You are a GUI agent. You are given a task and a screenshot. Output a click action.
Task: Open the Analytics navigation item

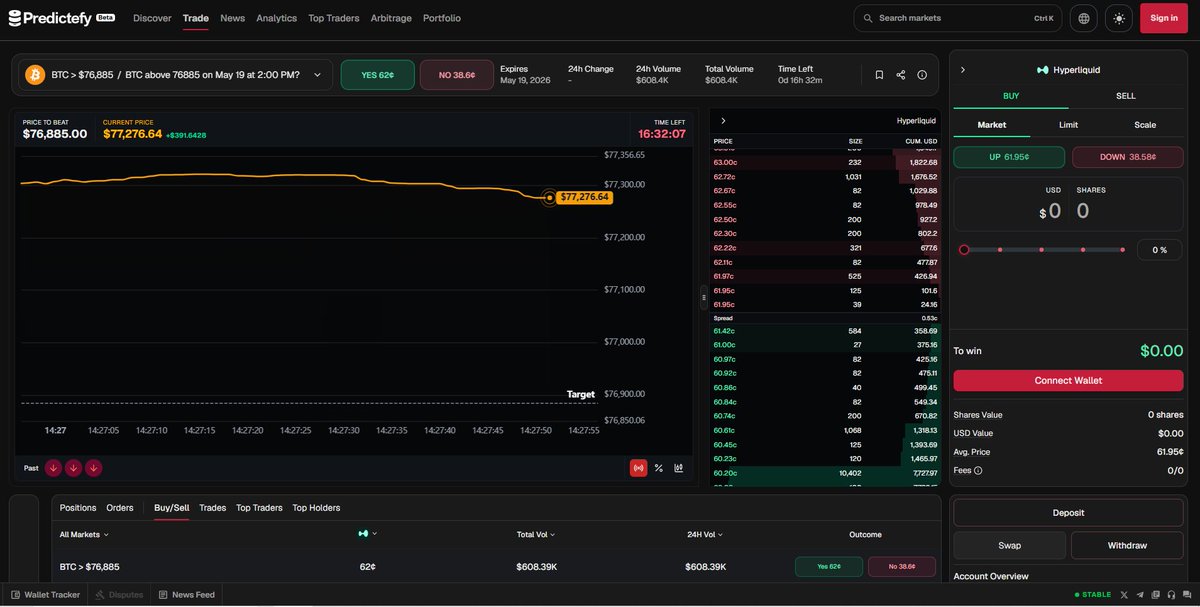[x=276, y=18]
